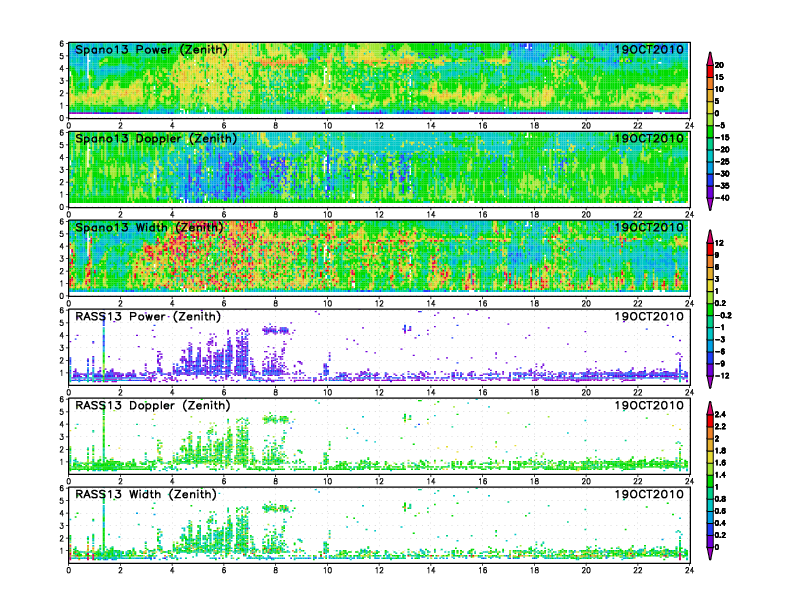Click the pink top arrow of the bottom colorbar
The width and height of the screenshot is (792, 612).
(x=710, y=408)
